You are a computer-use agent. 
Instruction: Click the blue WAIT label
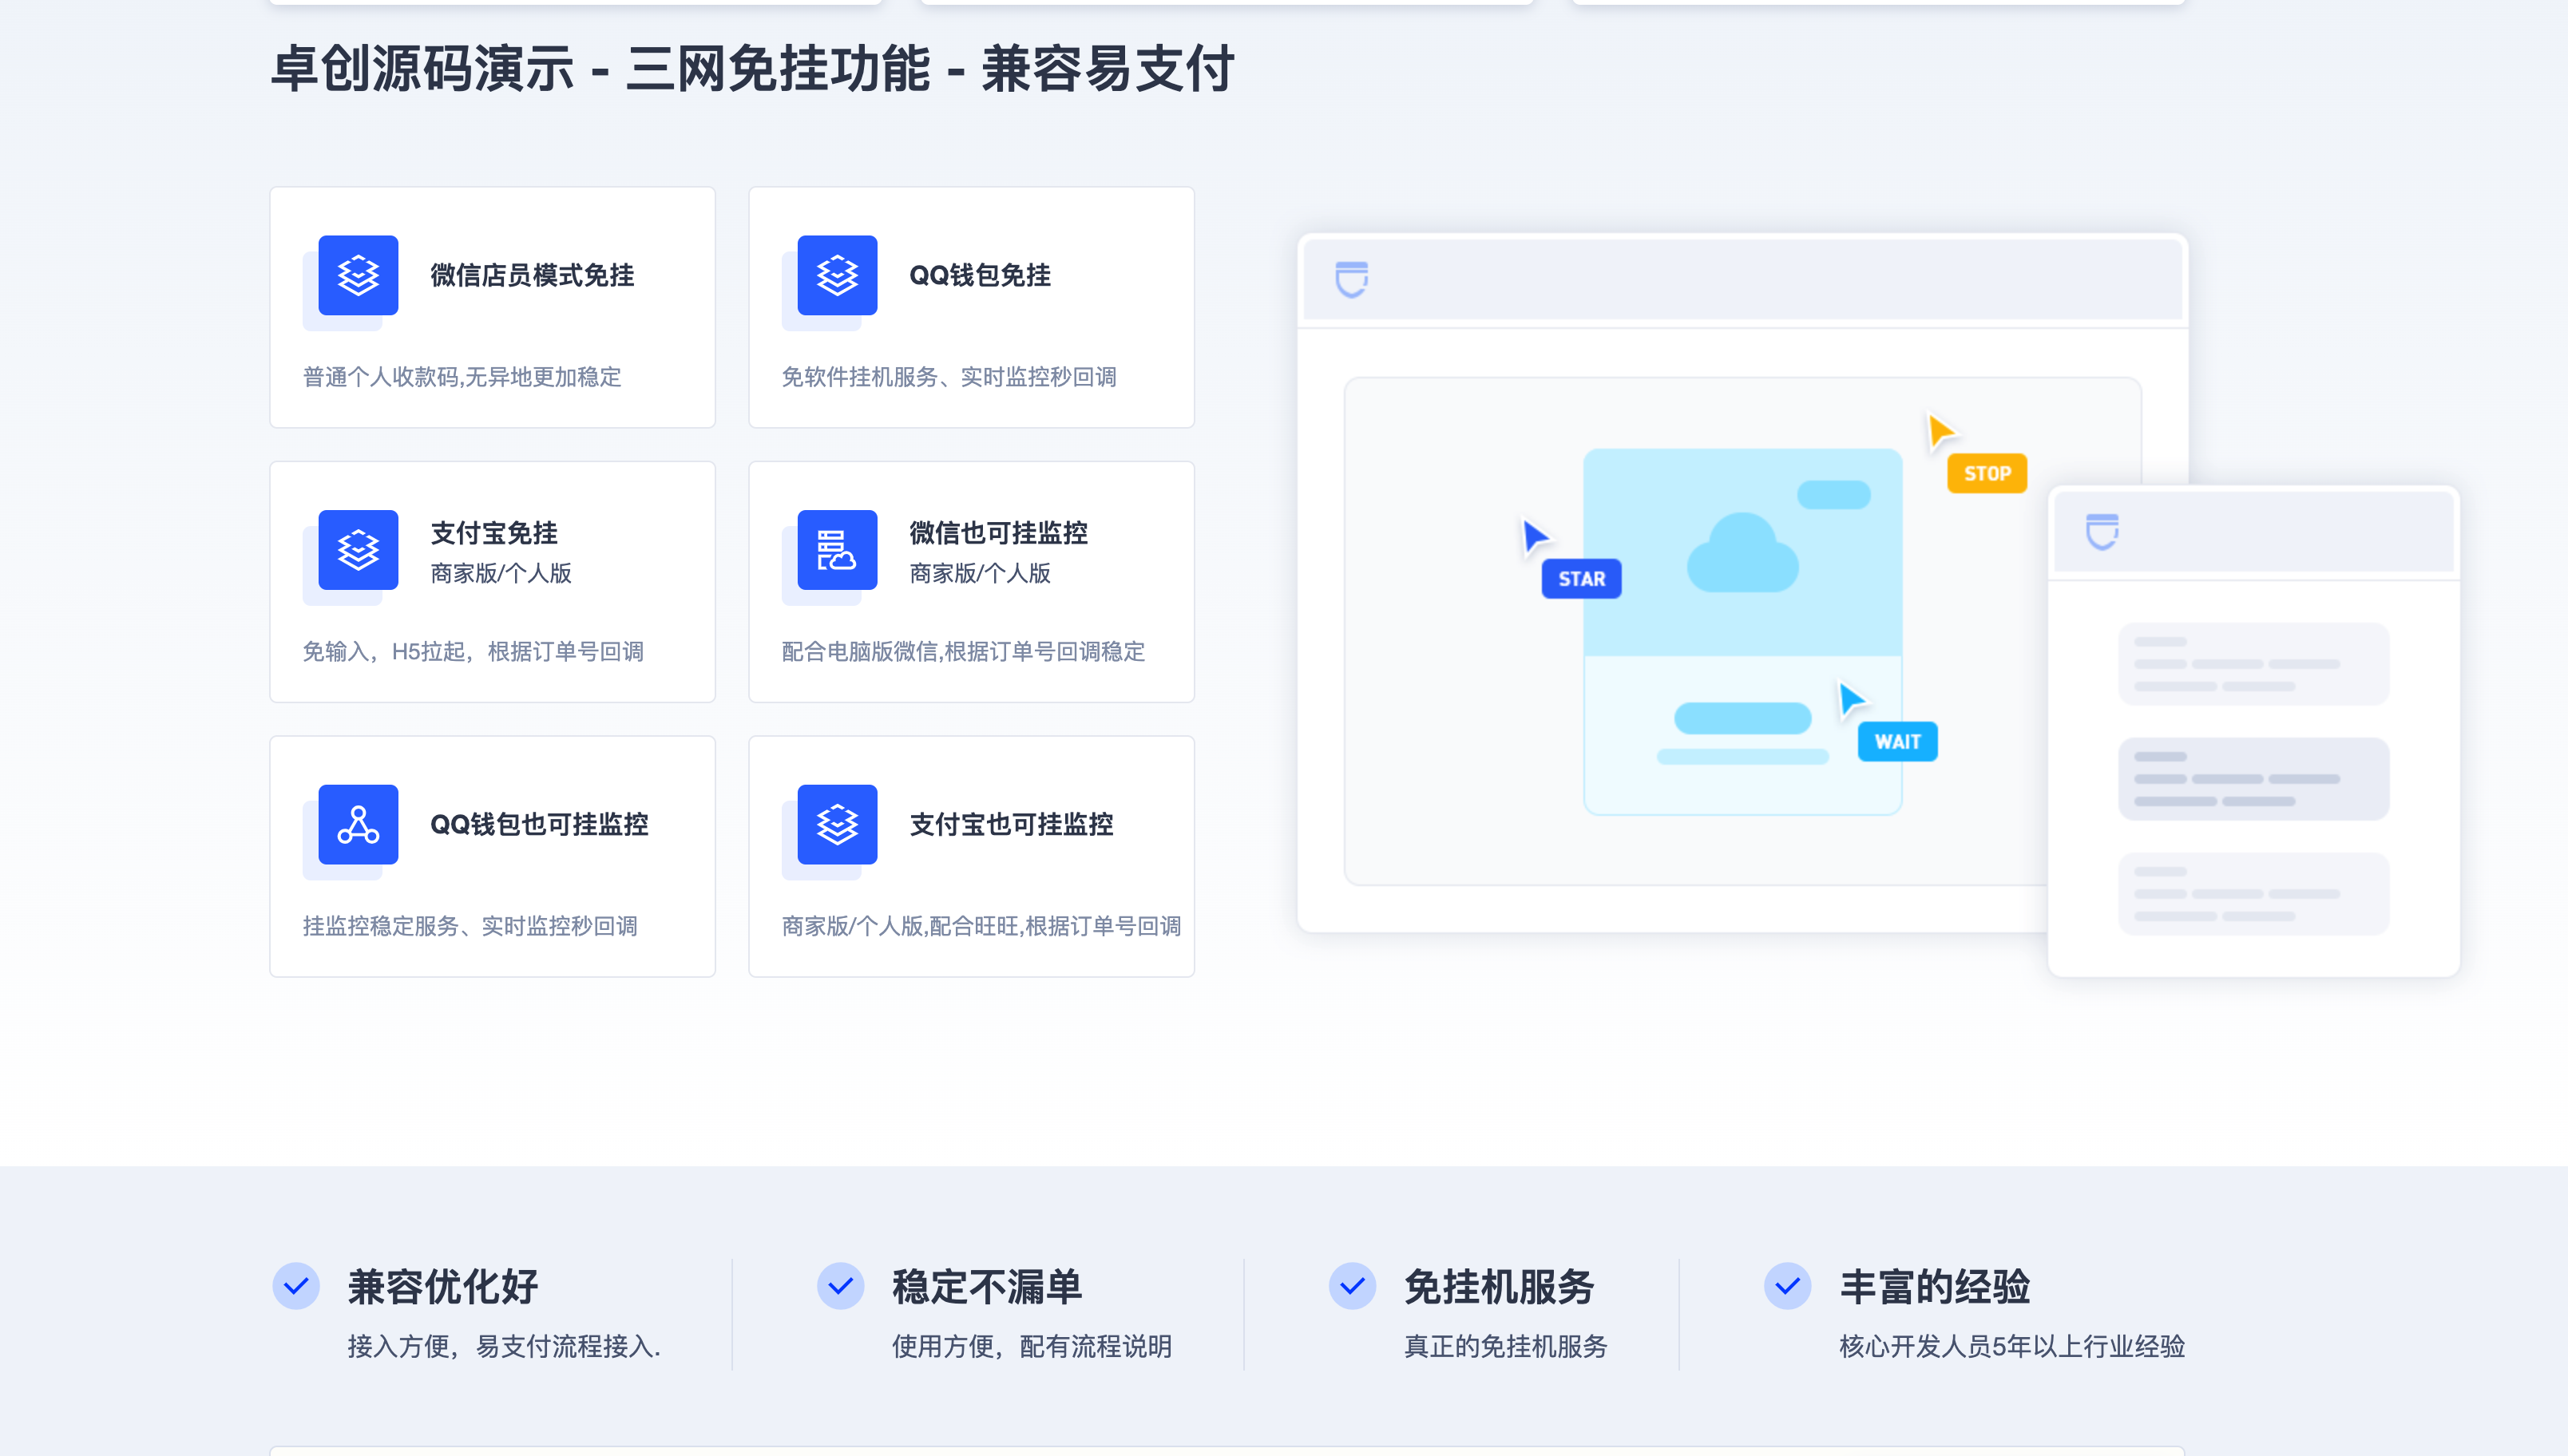point(1897,742)
